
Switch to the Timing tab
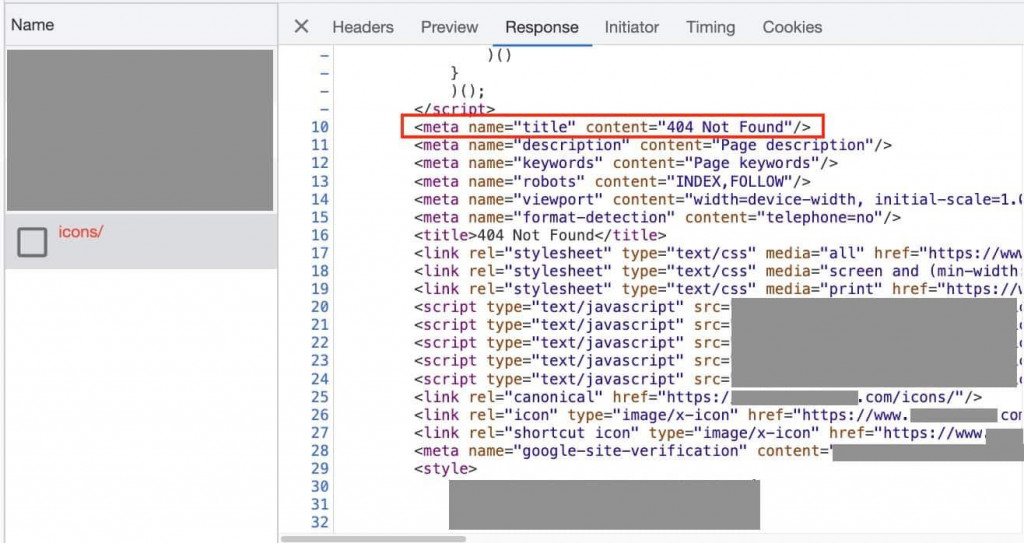pyautogui.click(x=711, y=27)
